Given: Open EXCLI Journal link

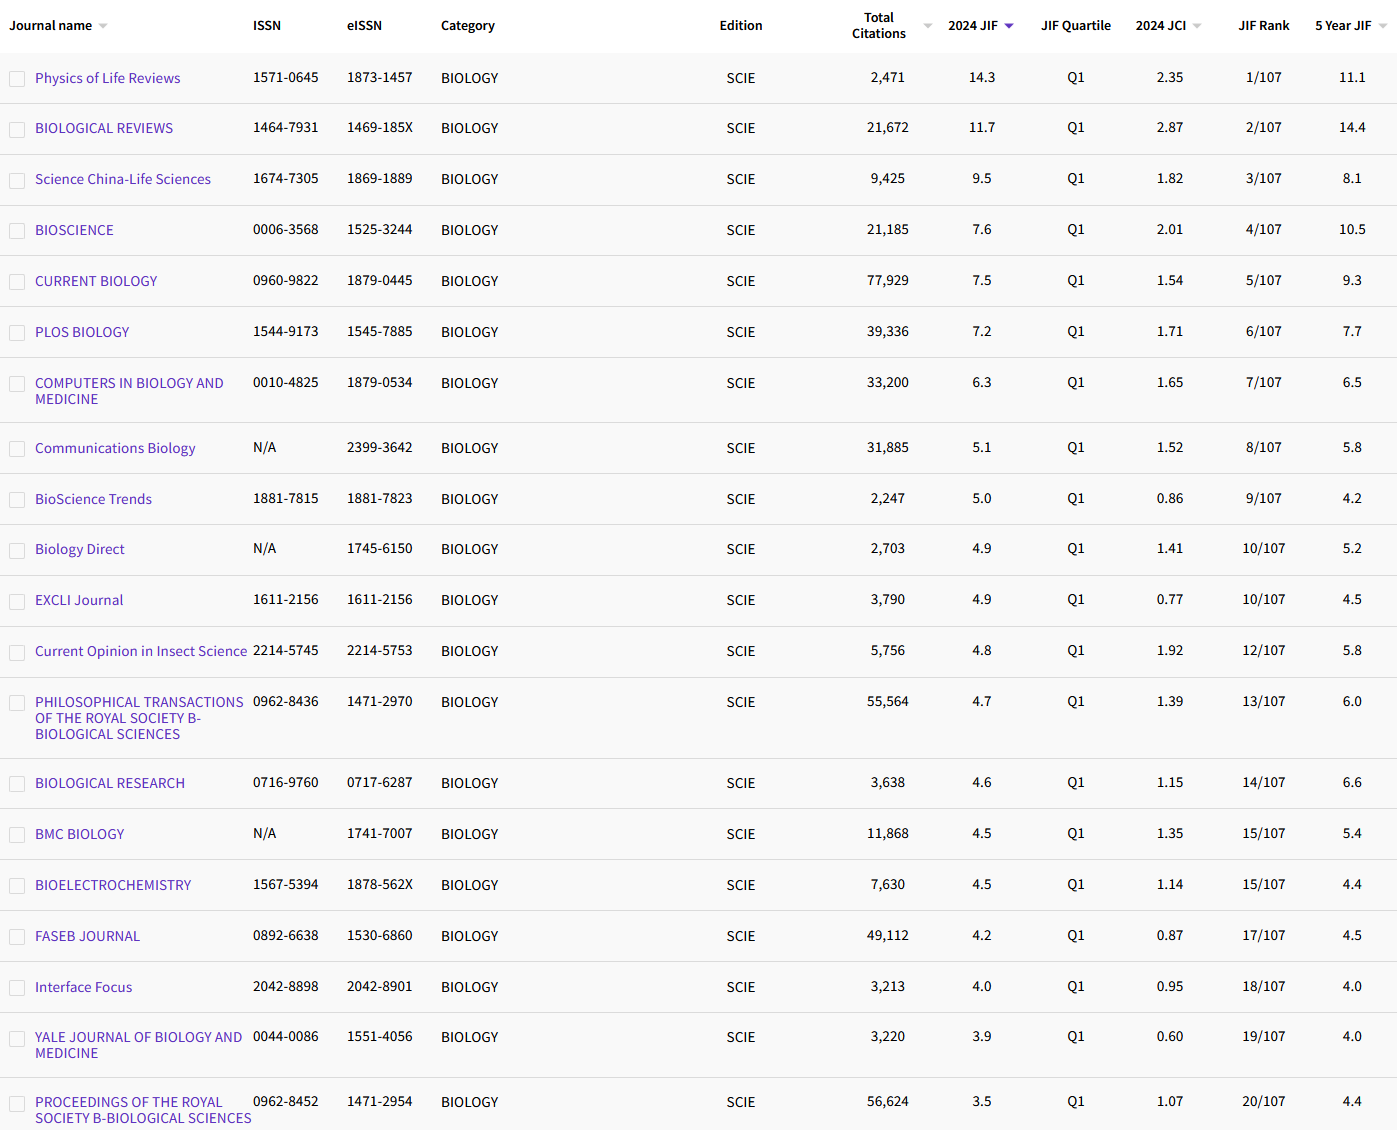Looking at the screenshot, I should (x=79, y=600).
